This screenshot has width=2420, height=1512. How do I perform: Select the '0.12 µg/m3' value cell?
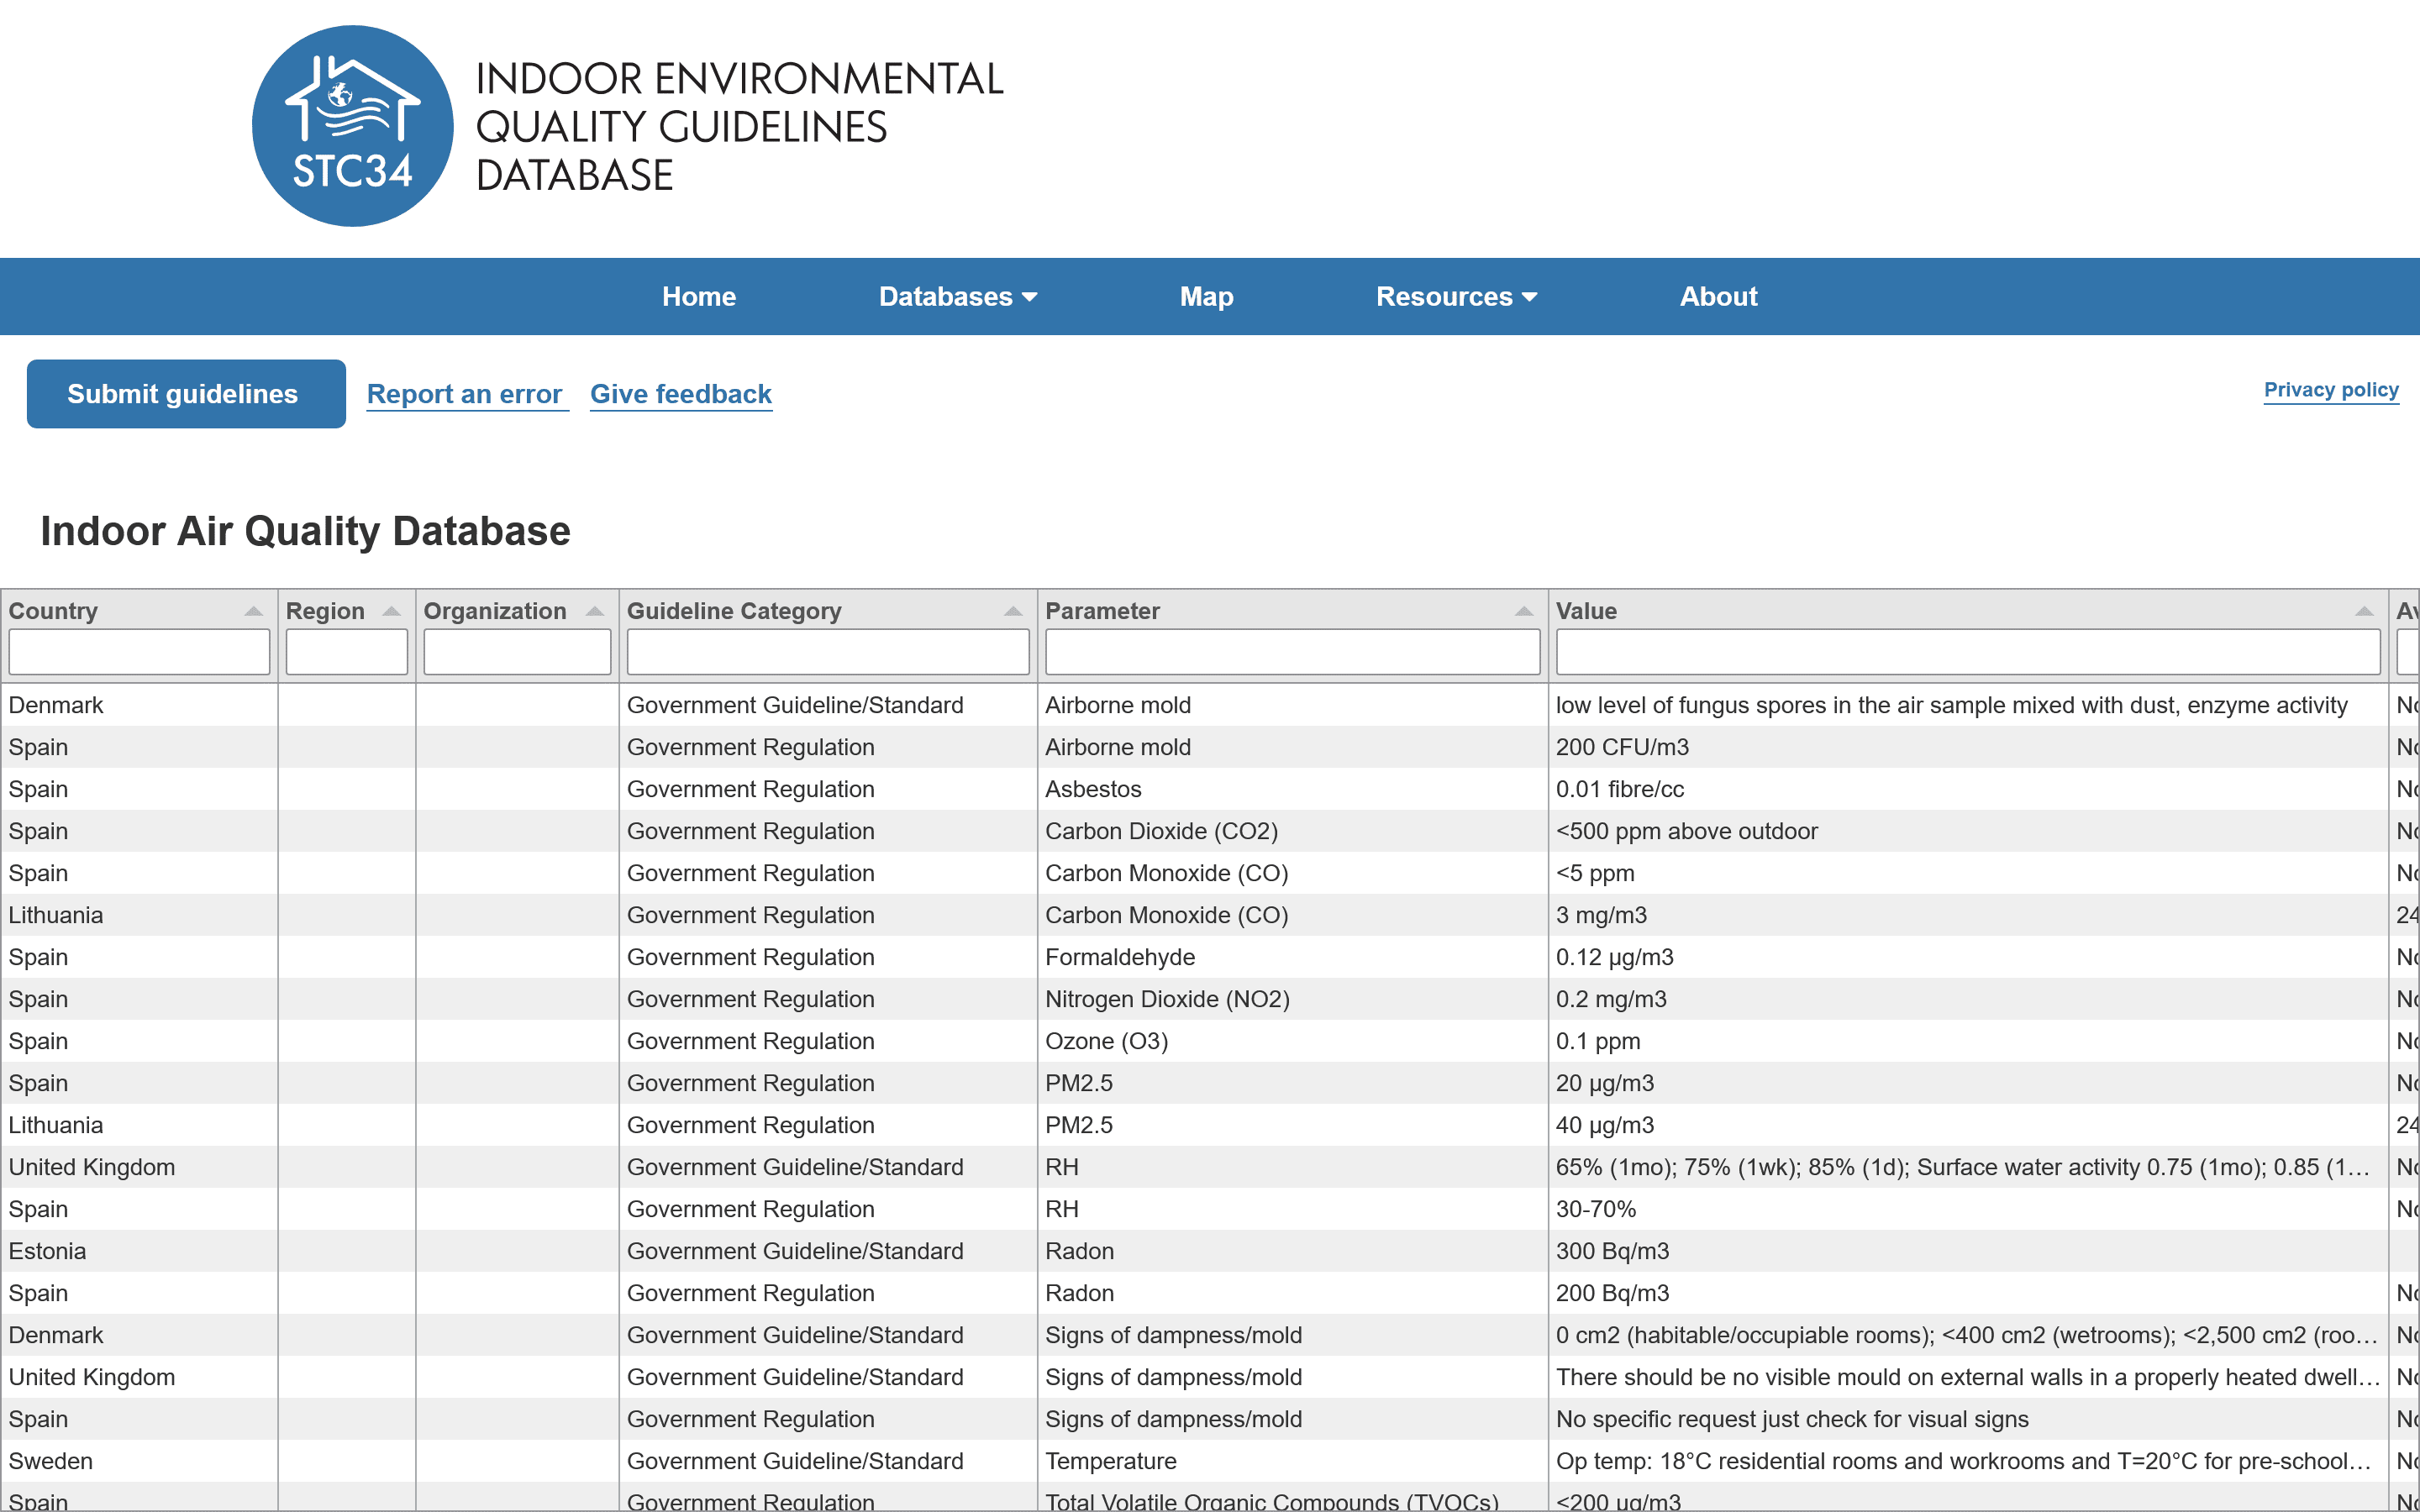(1968, 957)
